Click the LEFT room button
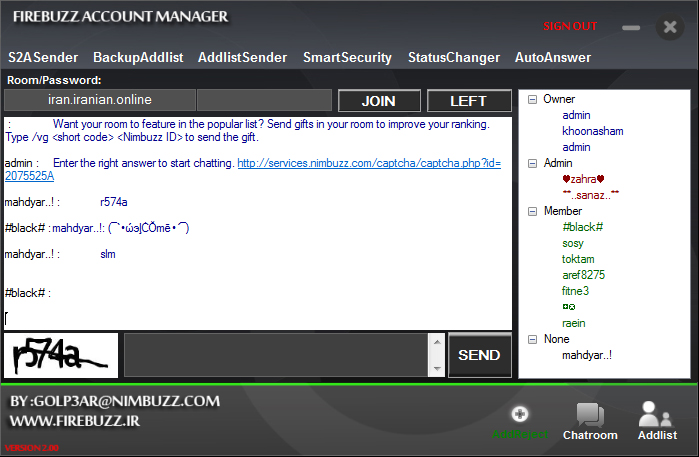699x457 pixels. [469, 101]
